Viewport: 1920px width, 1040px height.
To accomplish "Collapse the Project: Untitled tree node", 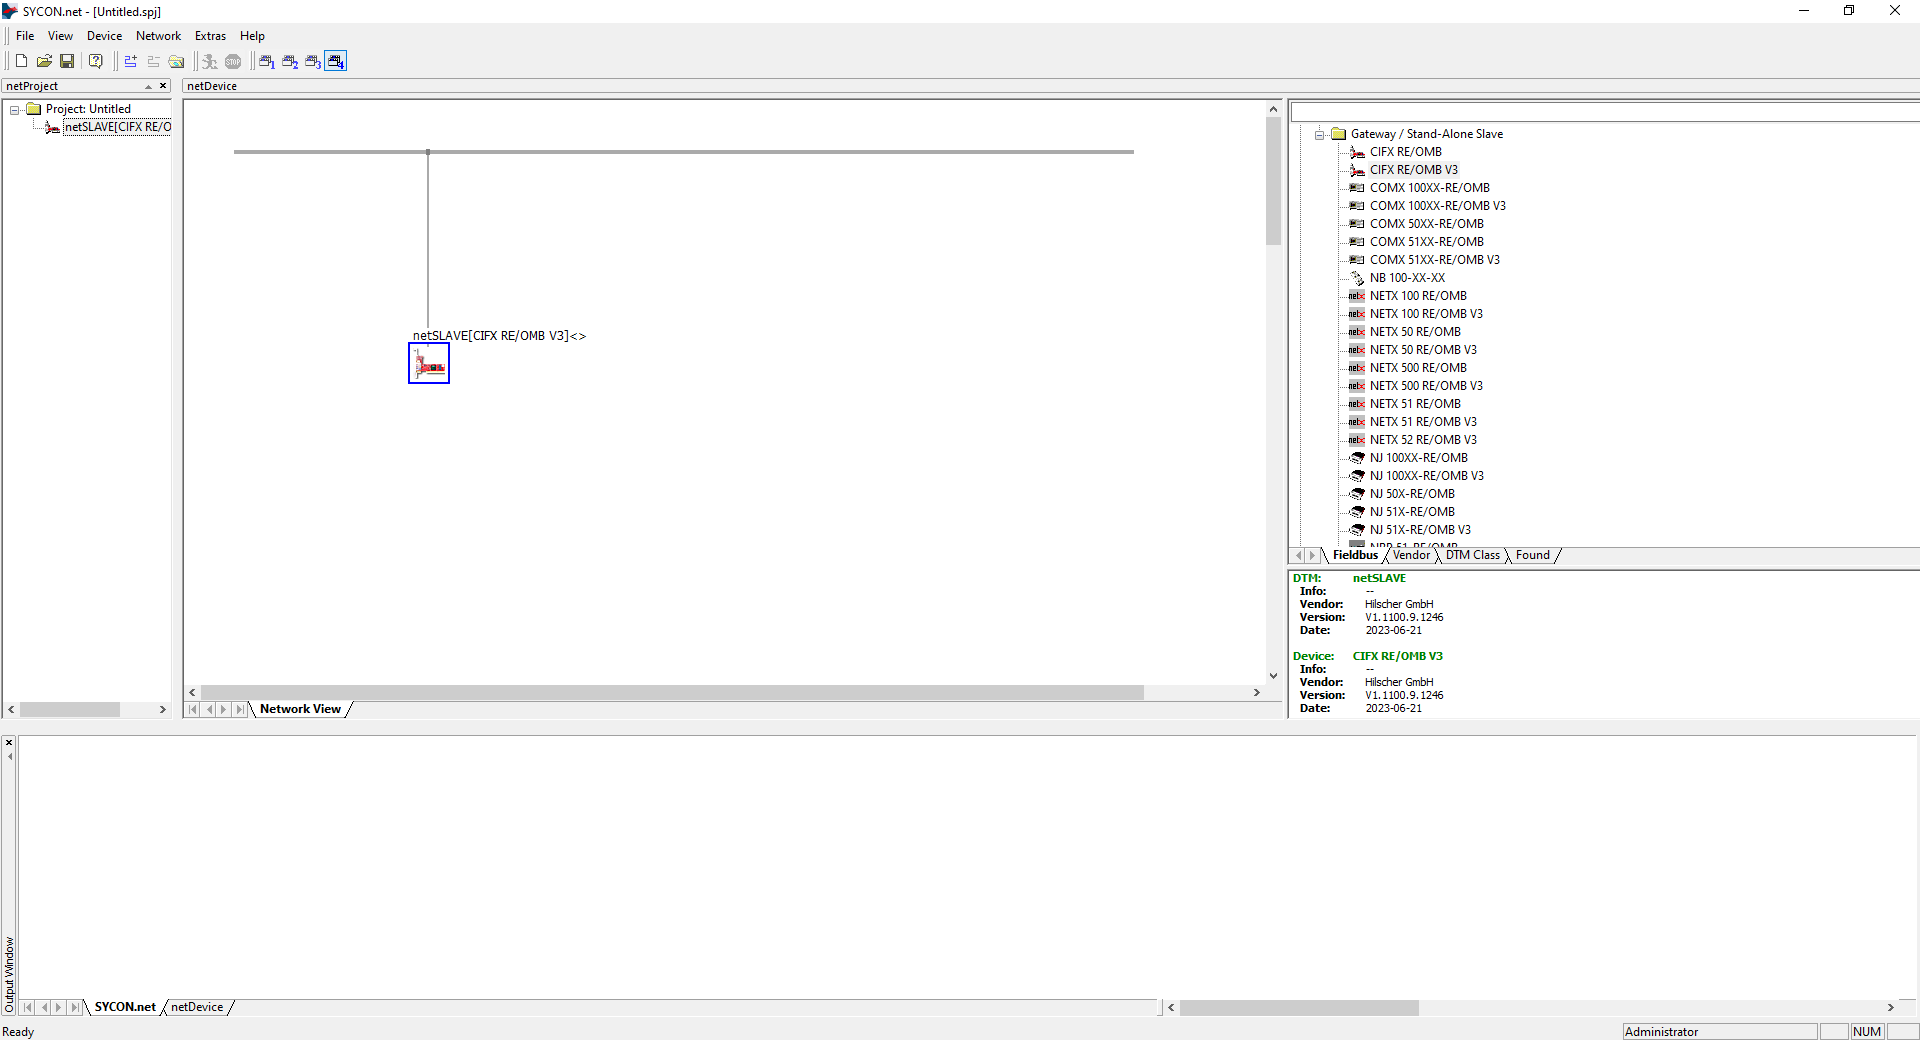I will coord(15,109).
